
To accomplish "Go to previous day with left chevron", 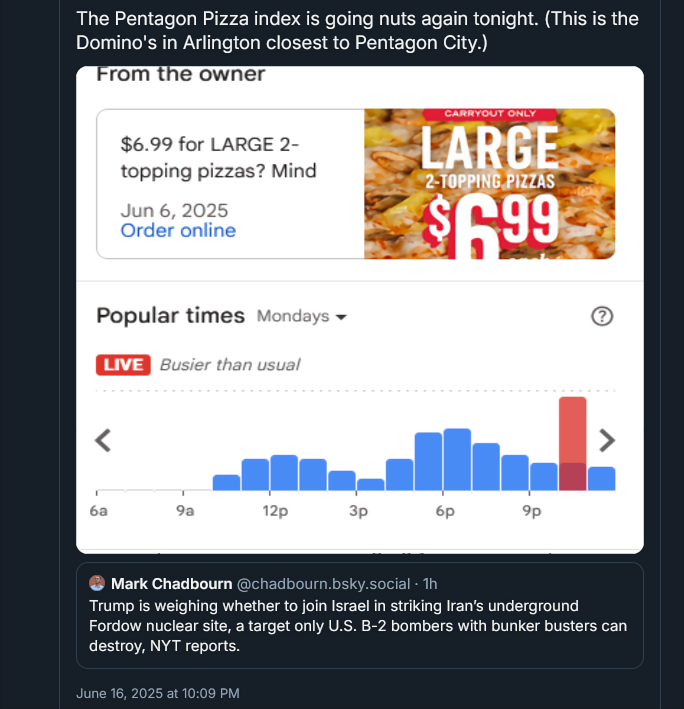I will click(101, 440).
